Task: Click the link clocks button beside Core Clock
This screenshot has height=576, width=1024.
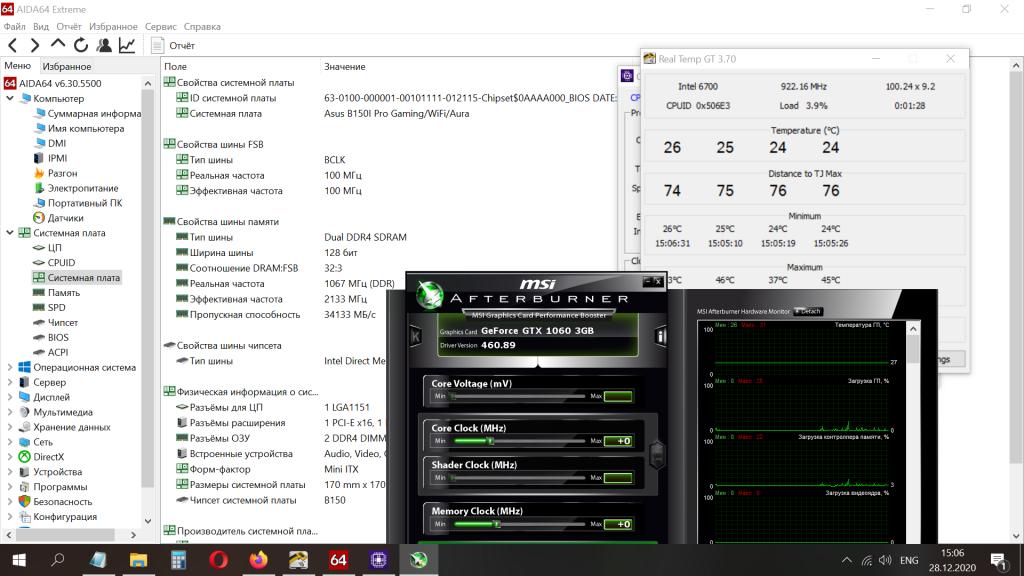Action: point(656,454)
